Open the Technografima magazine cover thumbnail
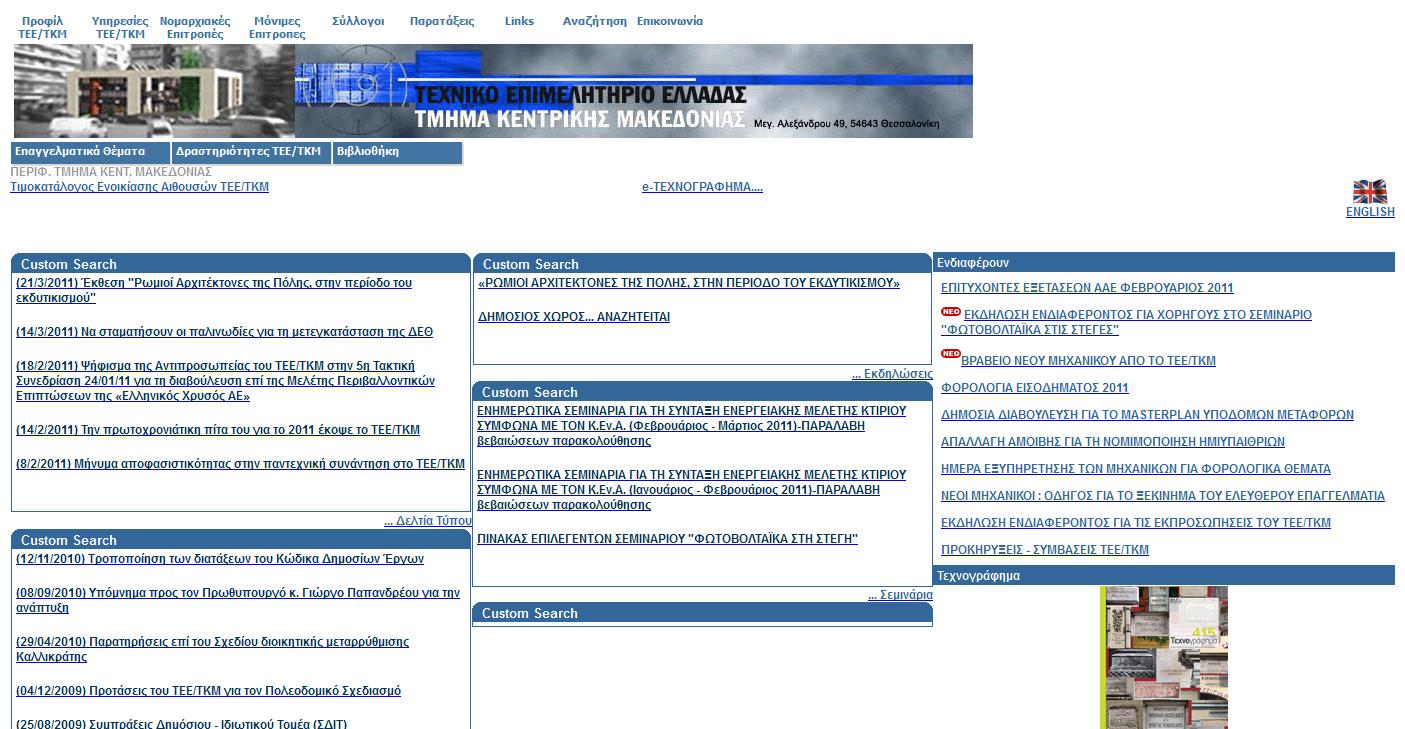Image resolution: width=1405 pixels, height=729 pixels. point(1163,657)
